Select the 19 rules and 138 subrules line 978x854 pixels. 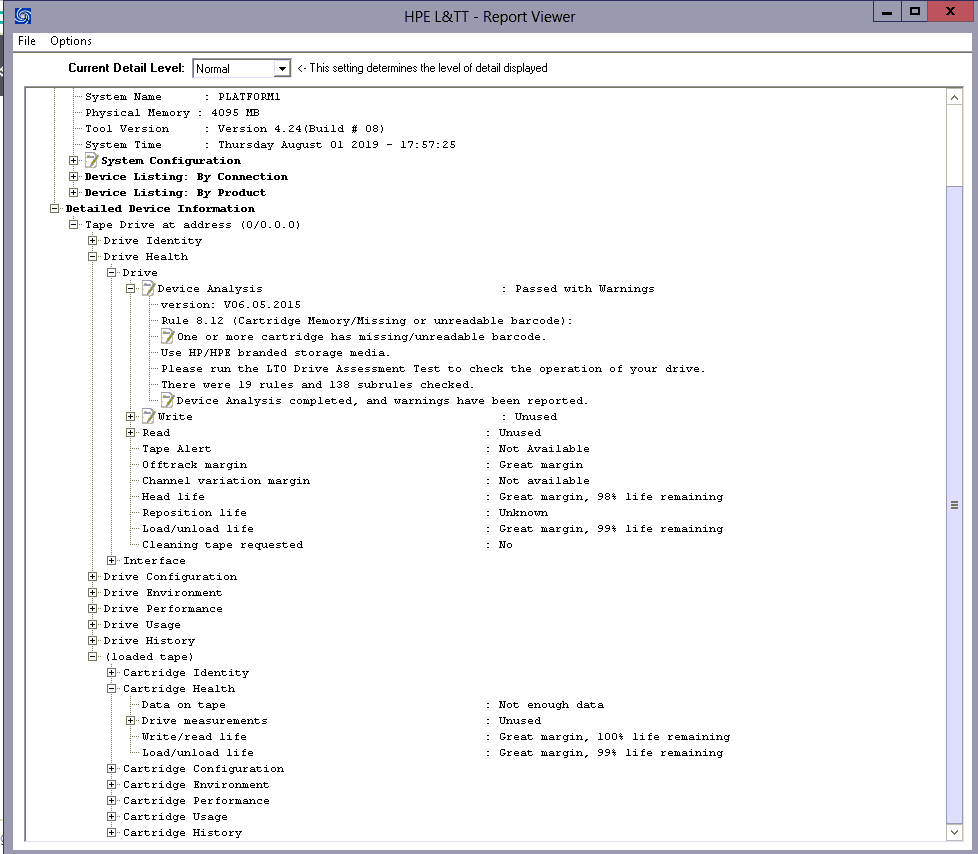click(317, 385)
